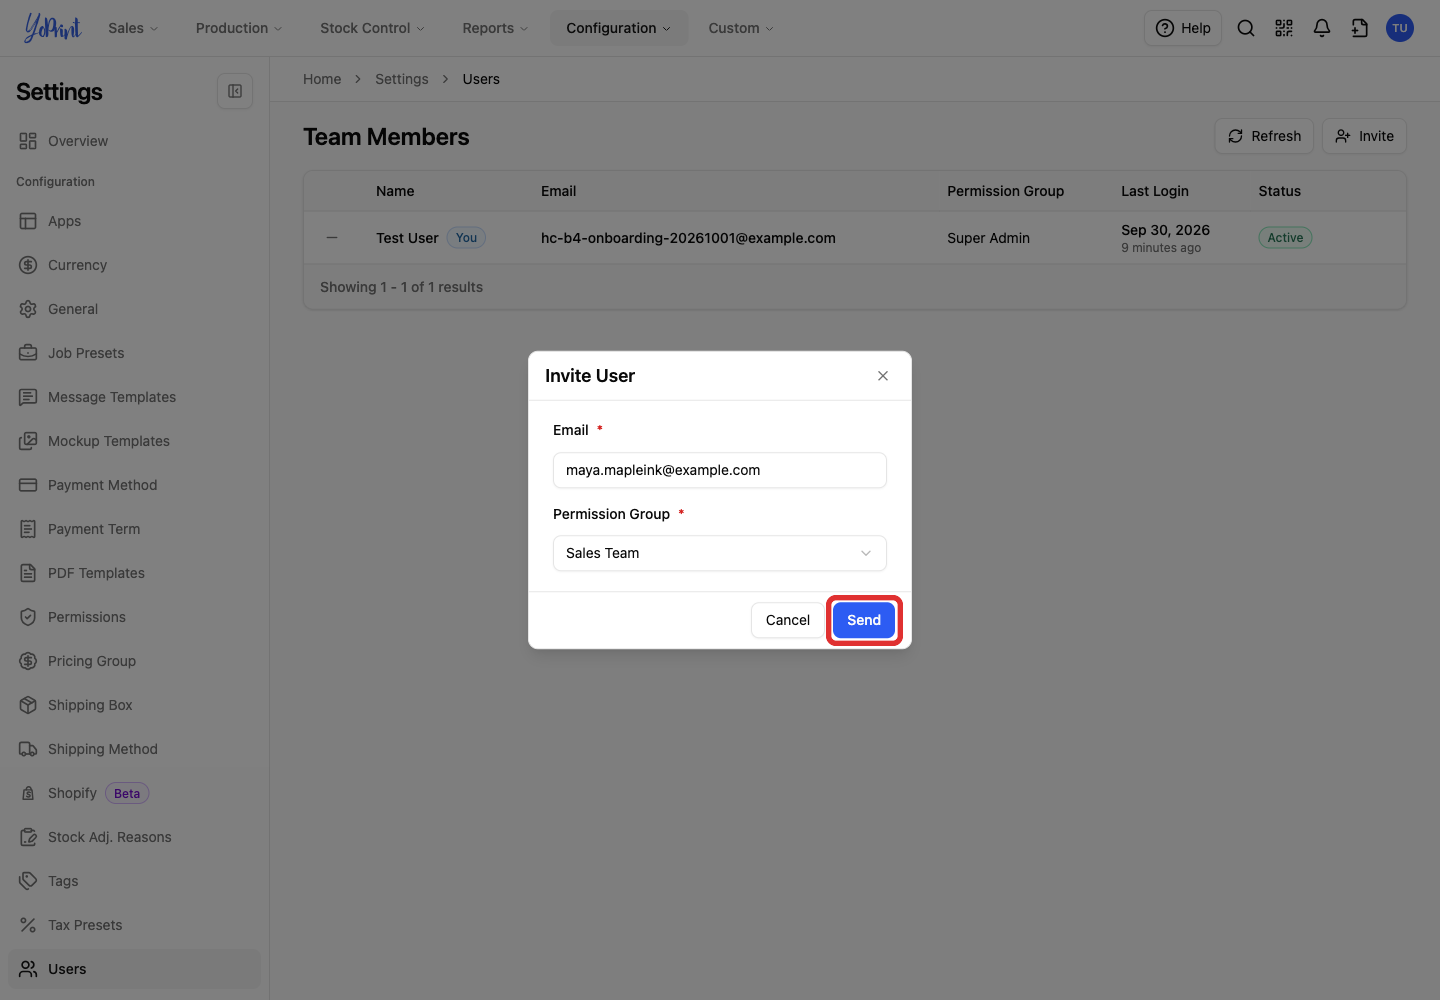
Task: Expand the Production menu
Action: (x=239, y=28)
